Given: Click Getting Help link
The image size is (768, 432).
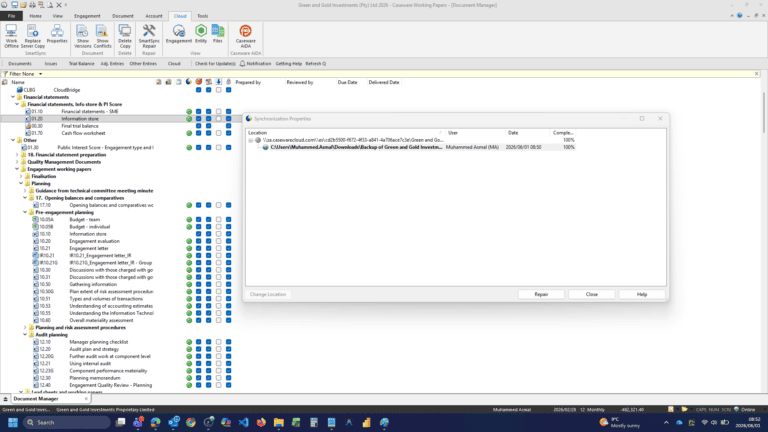Looking at the screenshot, I should [x=288, y=64].
